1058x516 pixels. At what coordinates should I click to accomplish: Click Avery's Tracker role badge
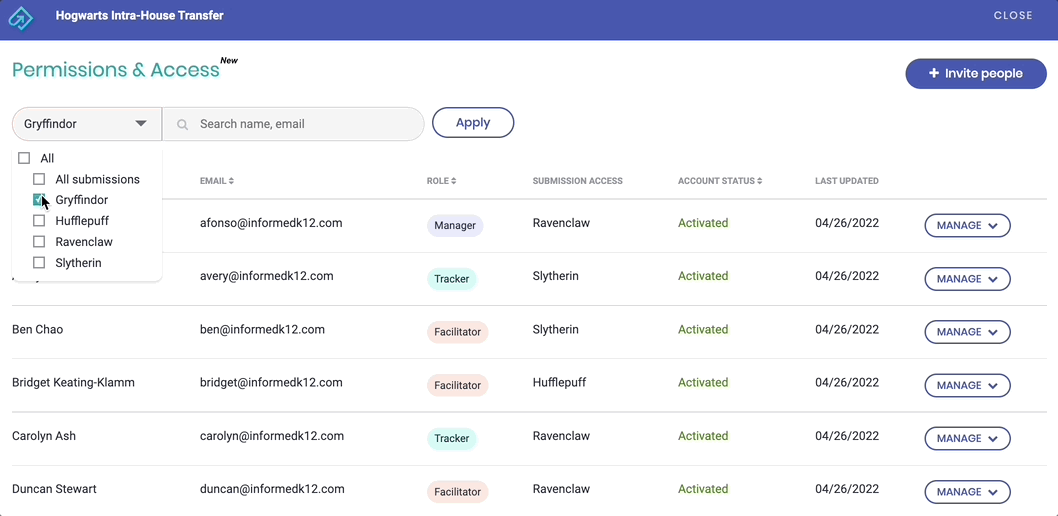click(451, 279)
